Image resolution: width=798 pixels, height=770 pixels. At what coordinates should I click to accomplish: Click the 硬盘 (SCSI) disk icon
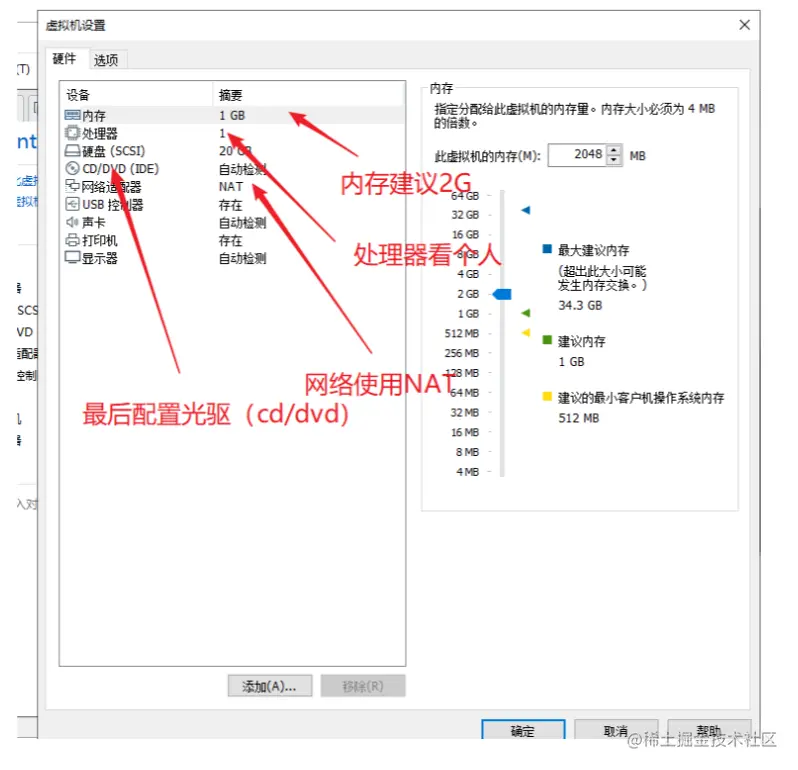[73, 151]
